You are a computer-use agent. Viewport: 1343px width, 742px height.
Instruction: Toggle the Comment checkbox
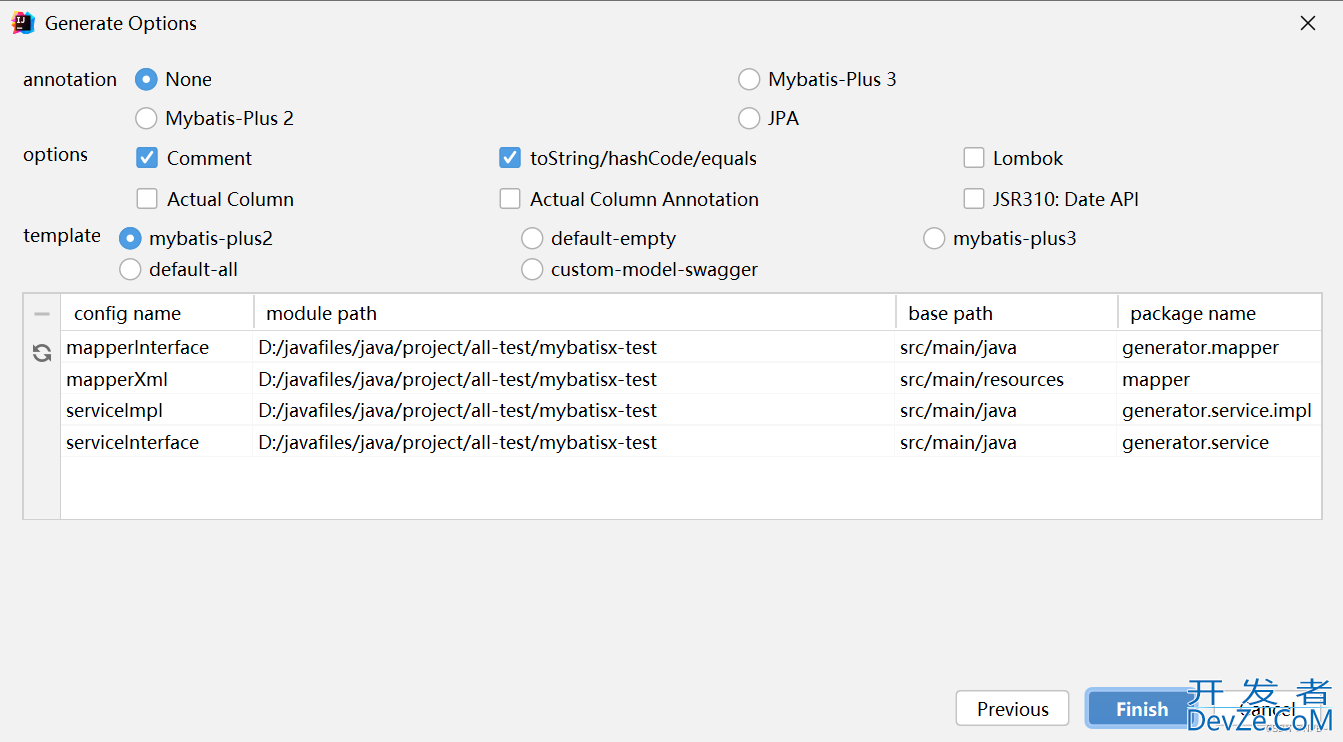(x=147, y=158)
